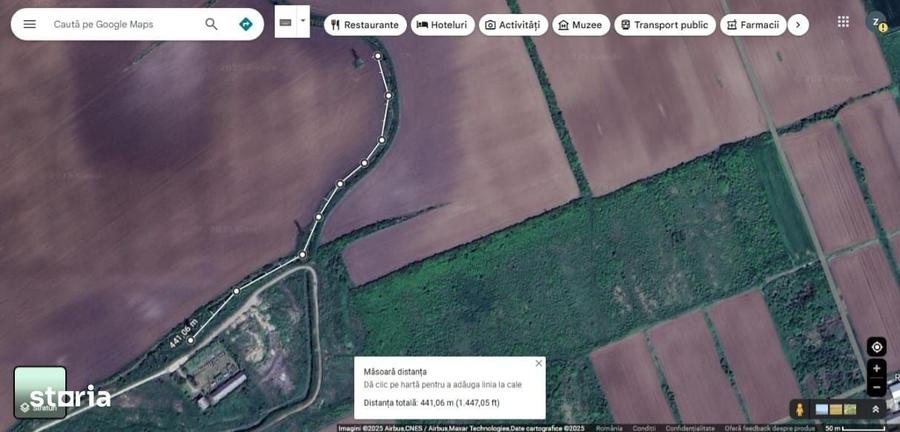The image size is (900, 432).
Task: Show more category chips with arrow
Action: [798, 25]
